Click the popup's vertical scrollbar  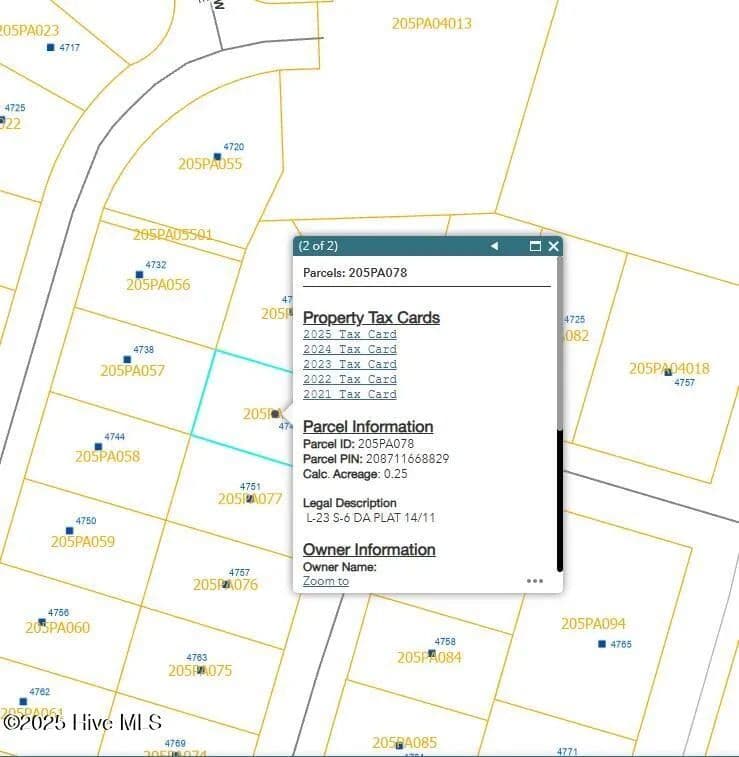click(560, 500)
